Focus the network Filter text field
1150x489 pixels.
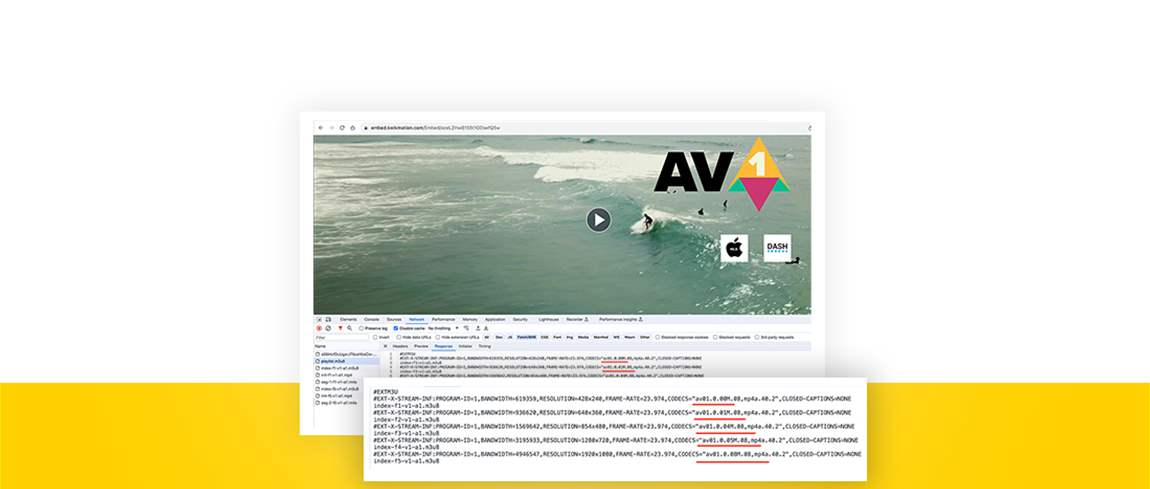[341, 337]
